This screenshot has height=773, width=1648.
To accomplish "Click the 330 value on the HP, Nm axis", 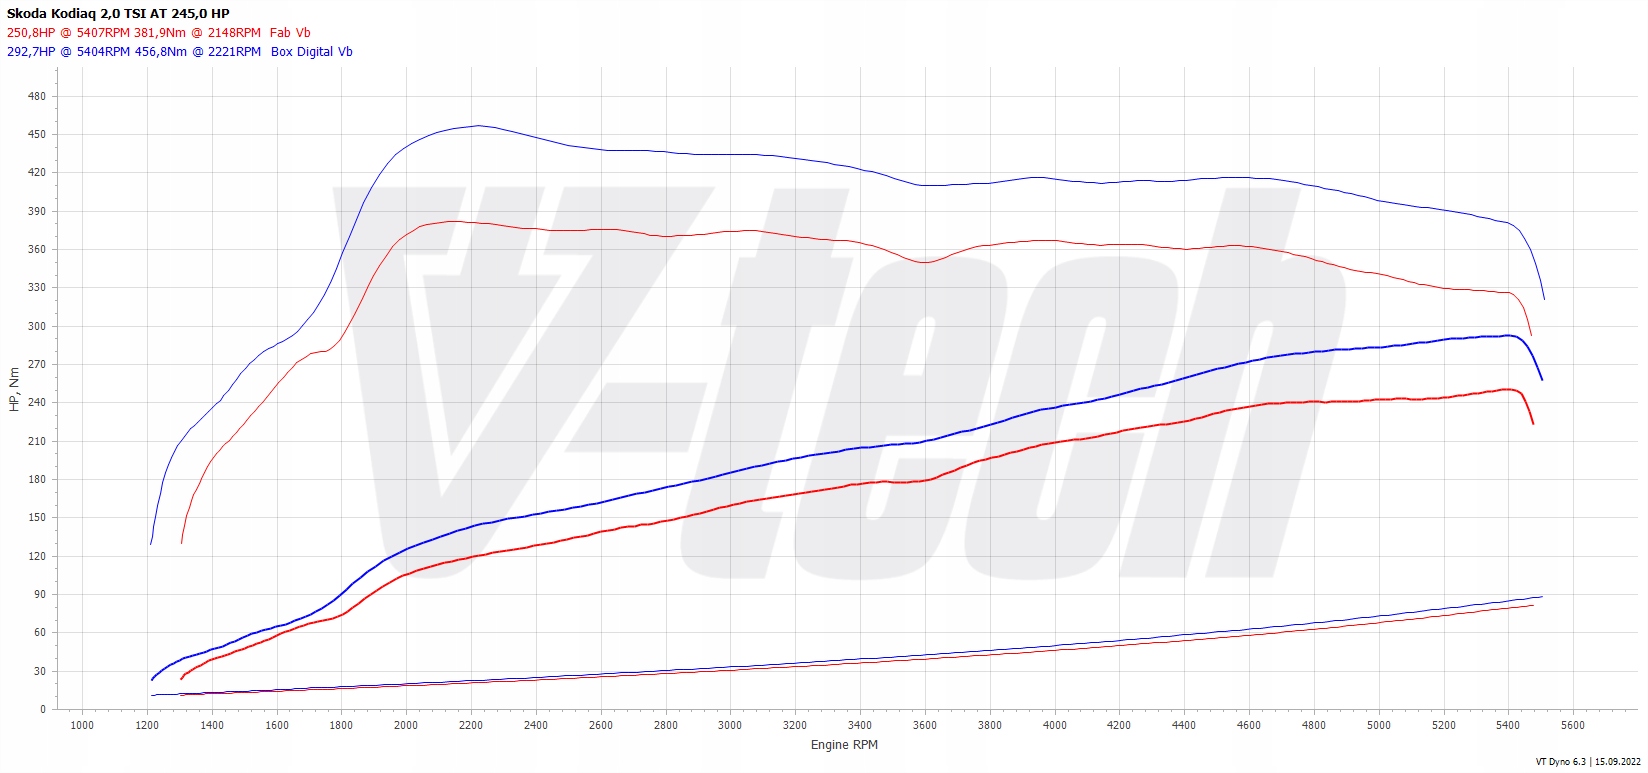I will [37, 287].
